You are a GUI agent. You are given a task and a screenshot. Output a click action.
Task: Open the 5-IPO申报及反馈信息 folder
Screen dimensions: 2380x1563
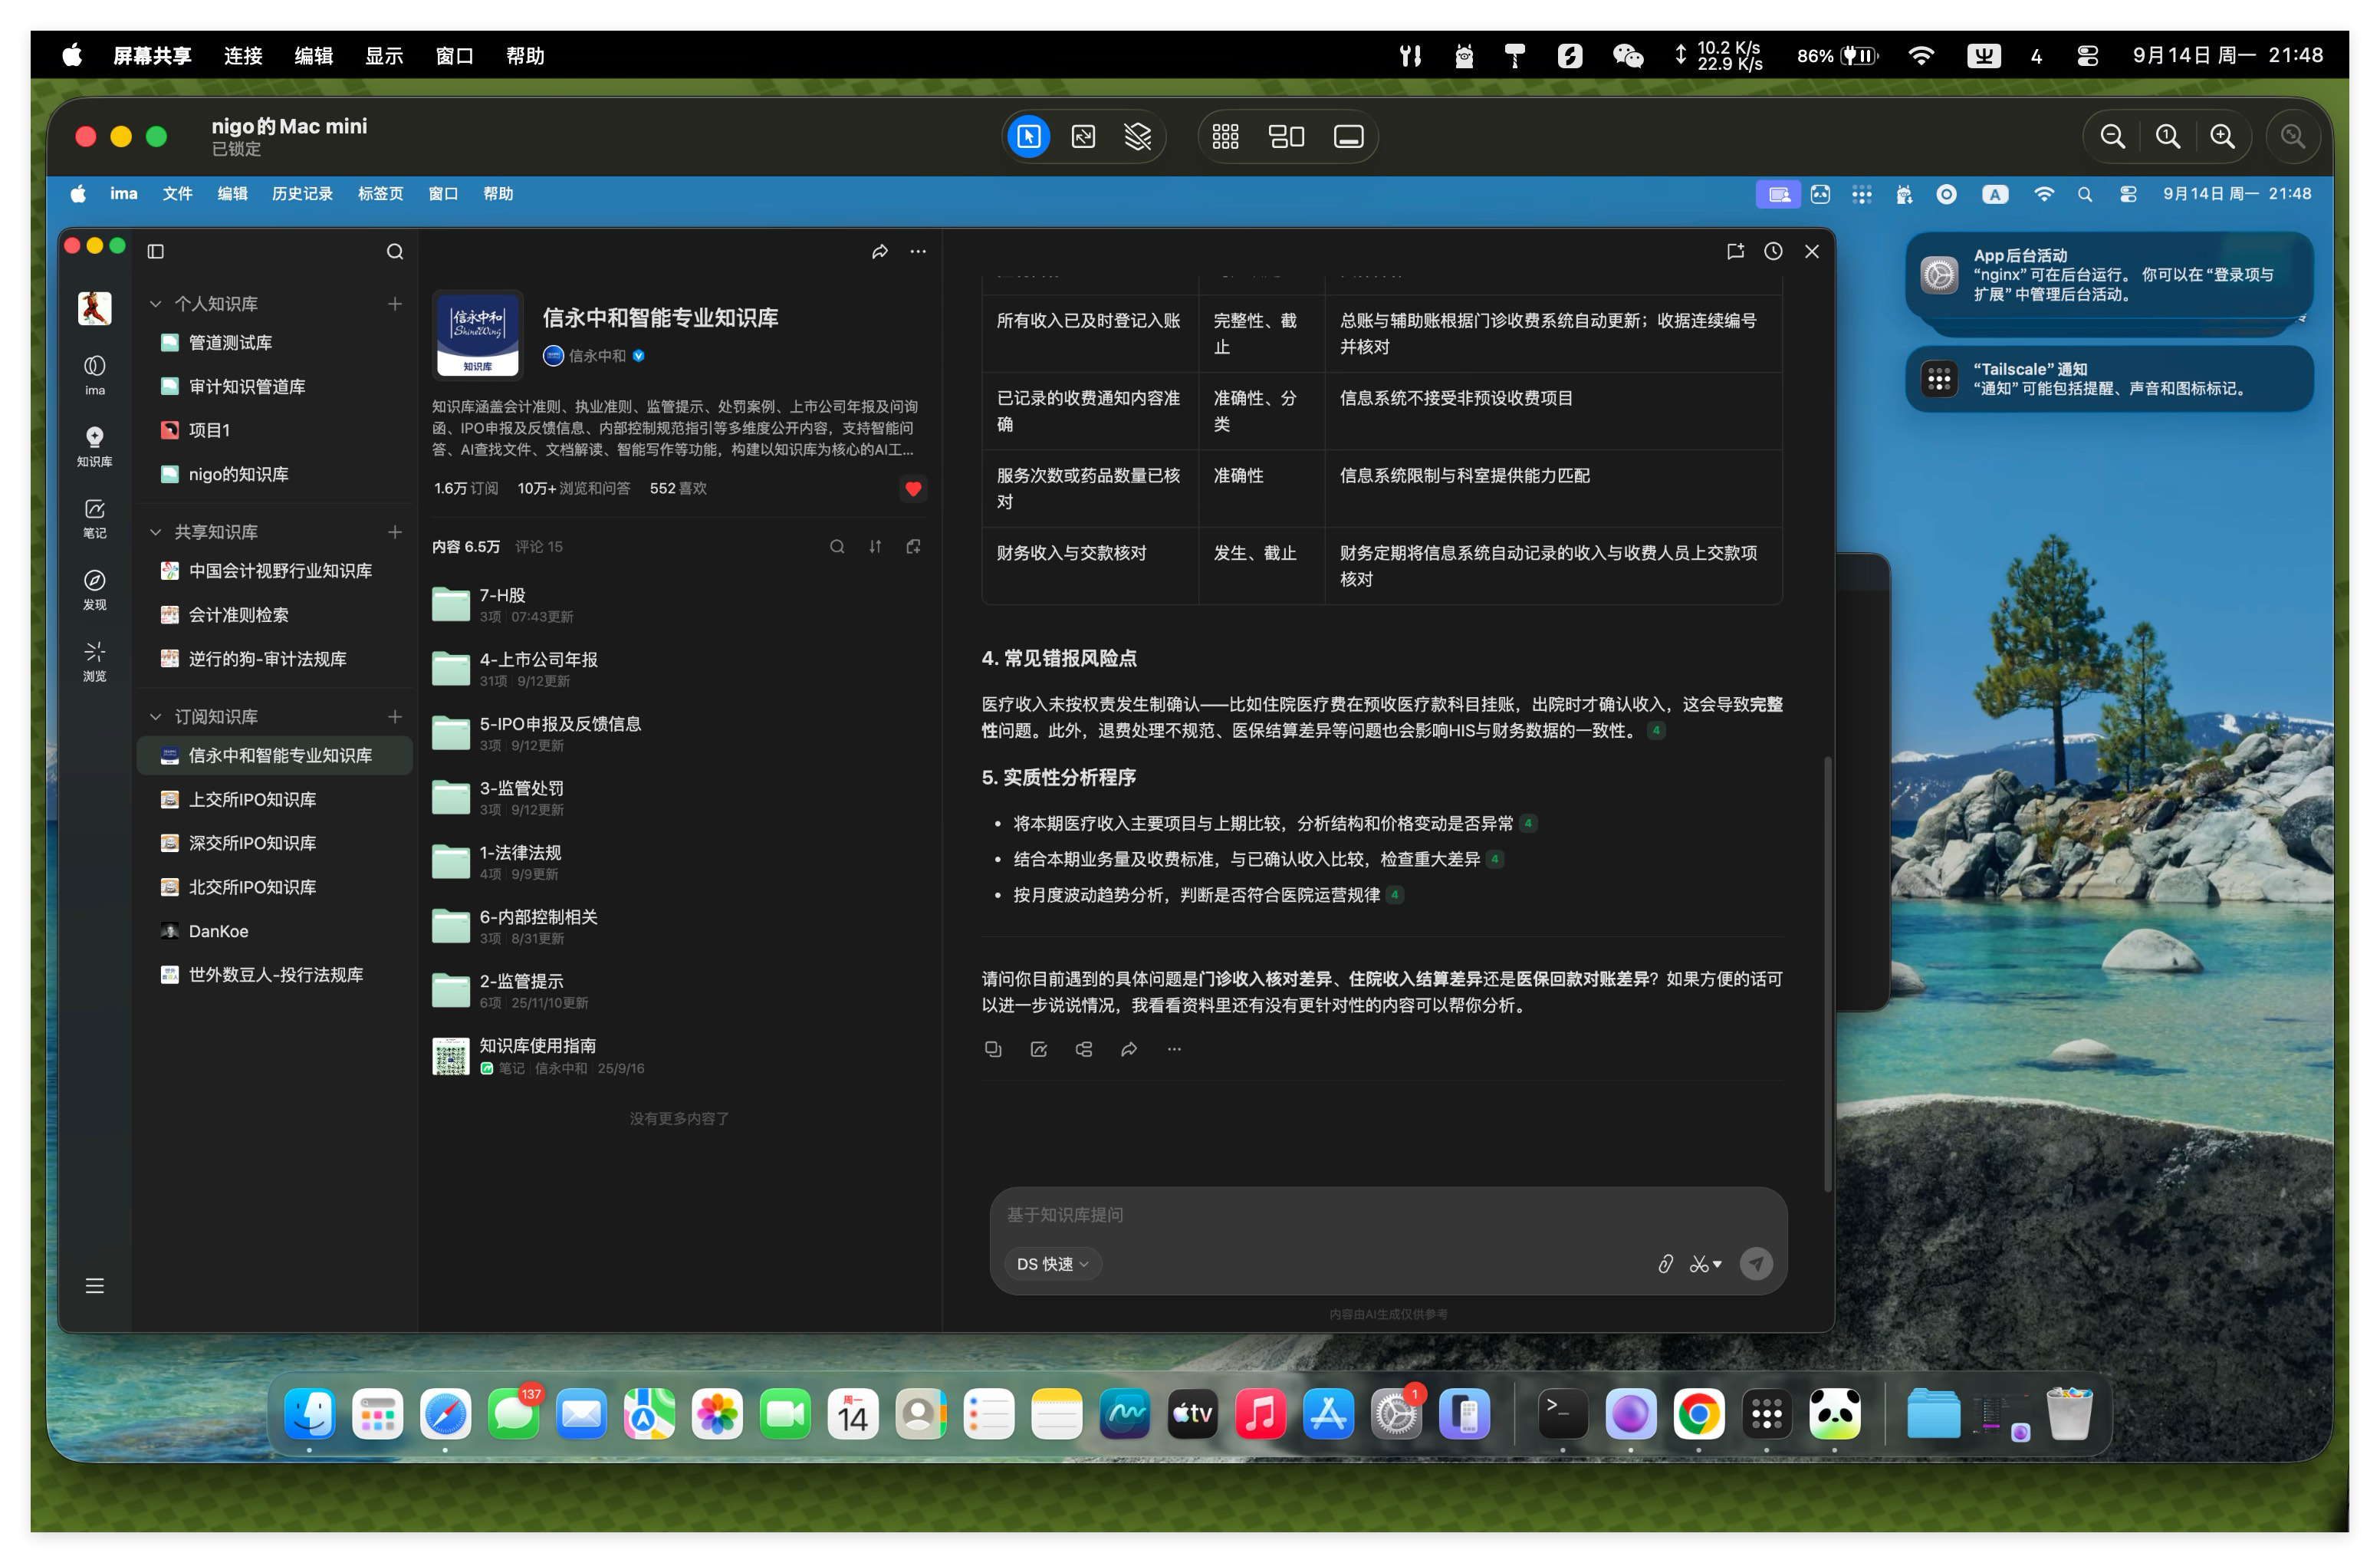click(x=679, y=733)
